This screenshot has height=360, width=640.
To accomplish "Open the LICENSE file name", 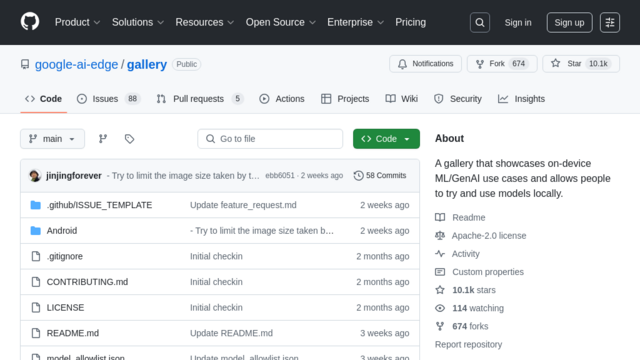I will [x=65, y=308].
